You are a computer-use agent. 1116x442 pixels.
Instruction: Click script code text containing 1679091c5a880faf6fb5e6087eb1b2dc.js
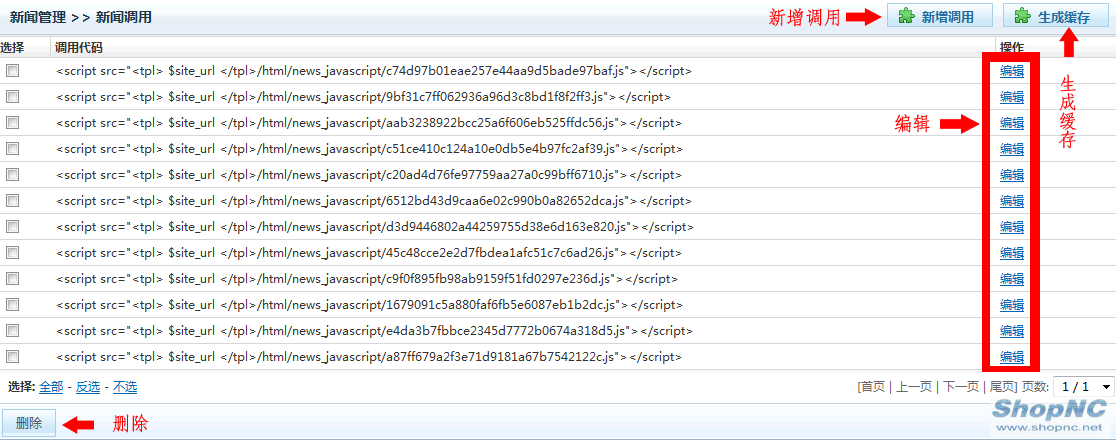(x=369, y=305)
